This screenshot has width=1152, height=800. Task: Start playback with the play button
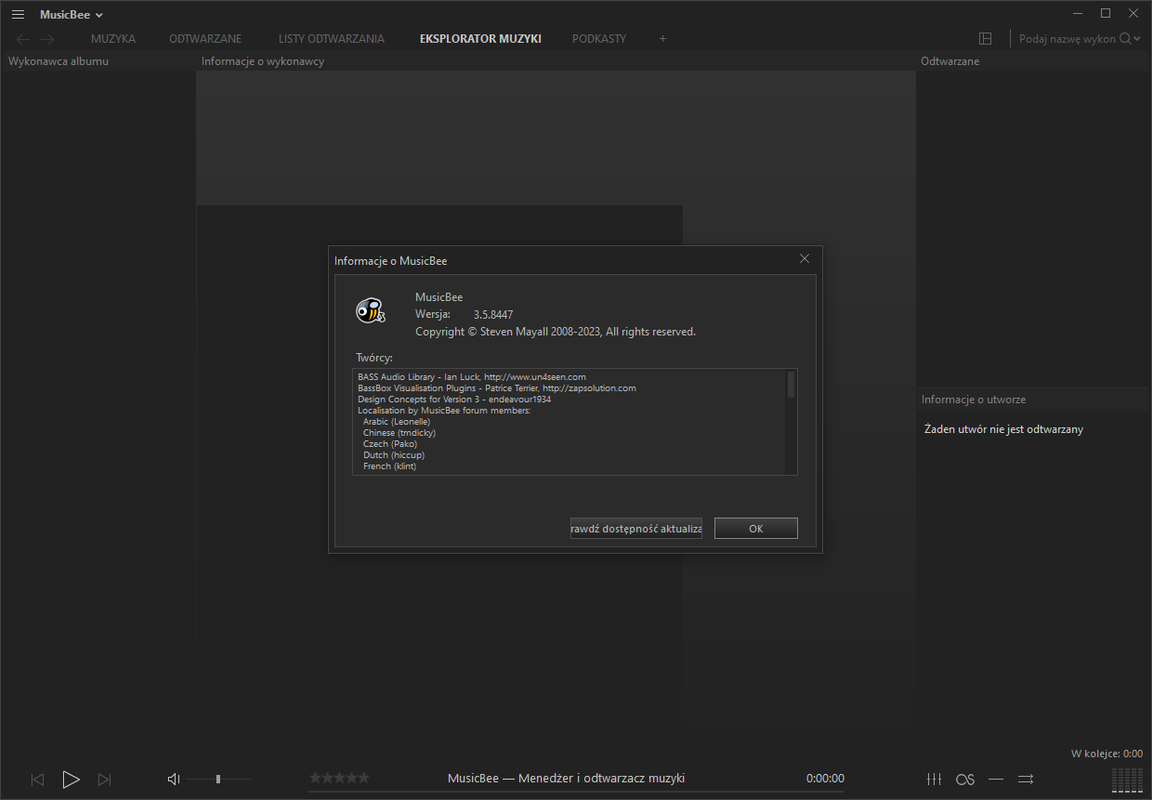[71, 779]
